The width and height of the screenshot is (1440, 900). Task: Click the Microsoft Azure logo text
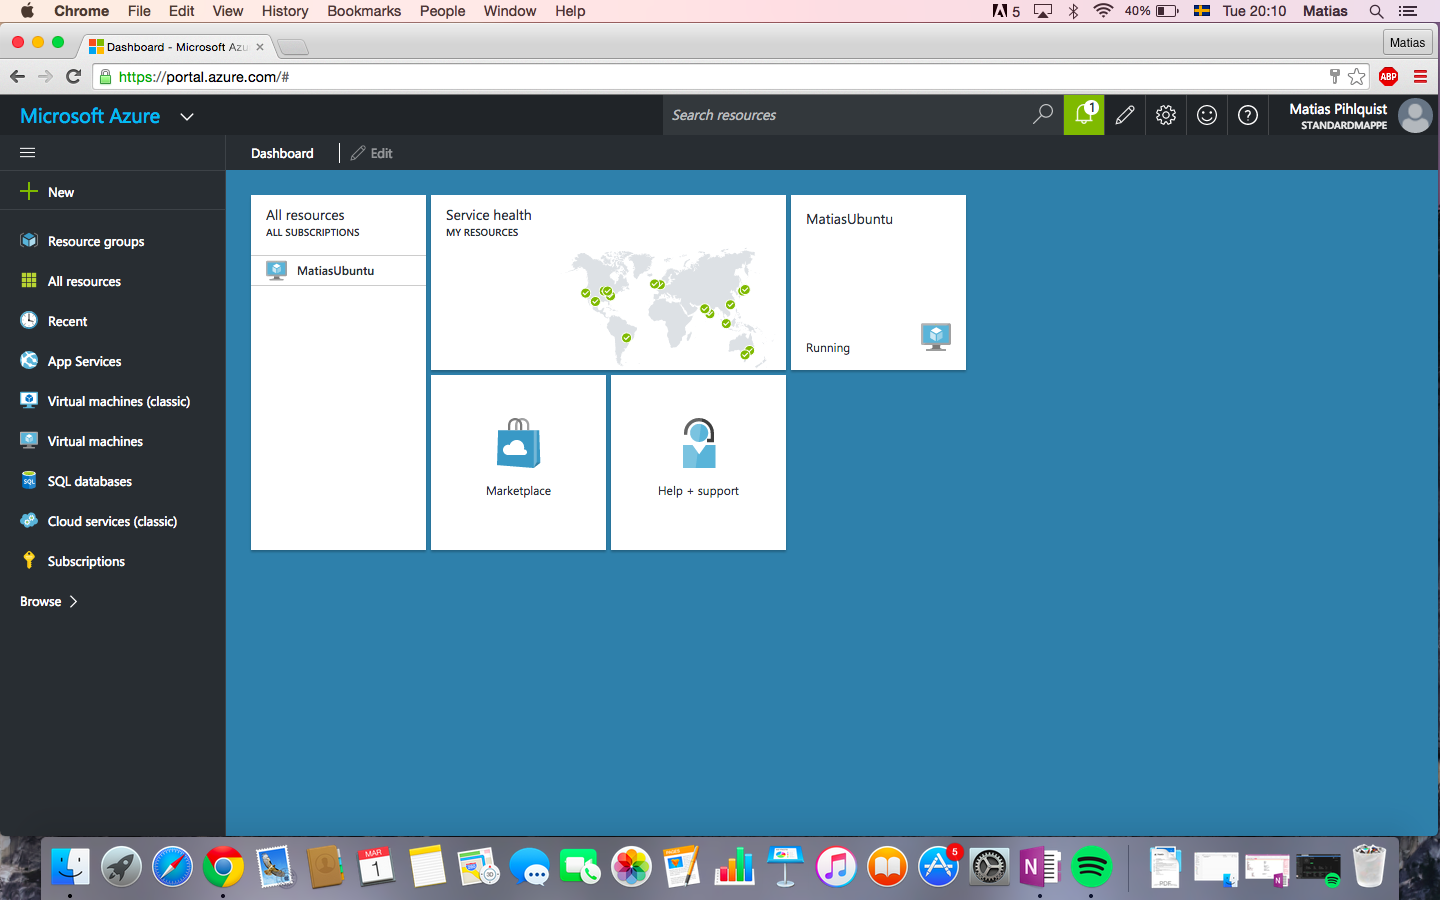(90, 116)
